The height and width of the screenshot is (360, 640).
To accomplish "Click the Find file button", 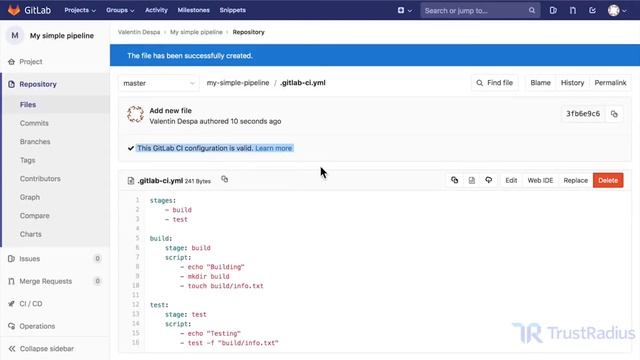I will click(x=494, y=83).
